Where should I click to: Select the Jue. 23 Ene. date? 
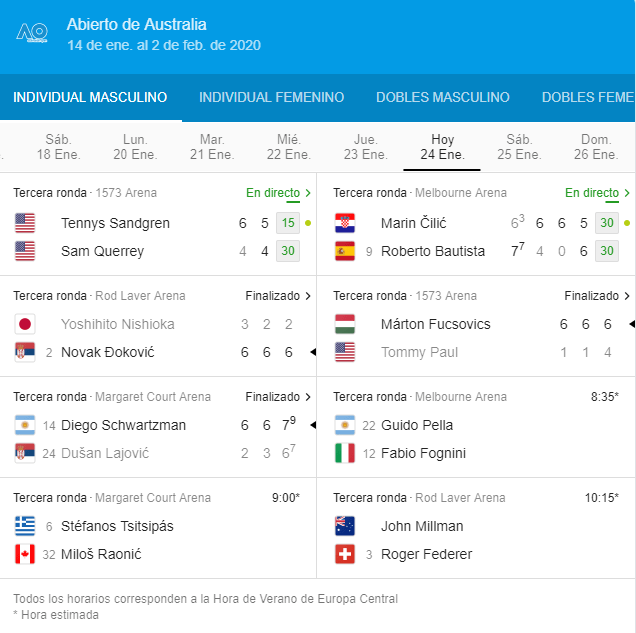(x=365, y=147)
